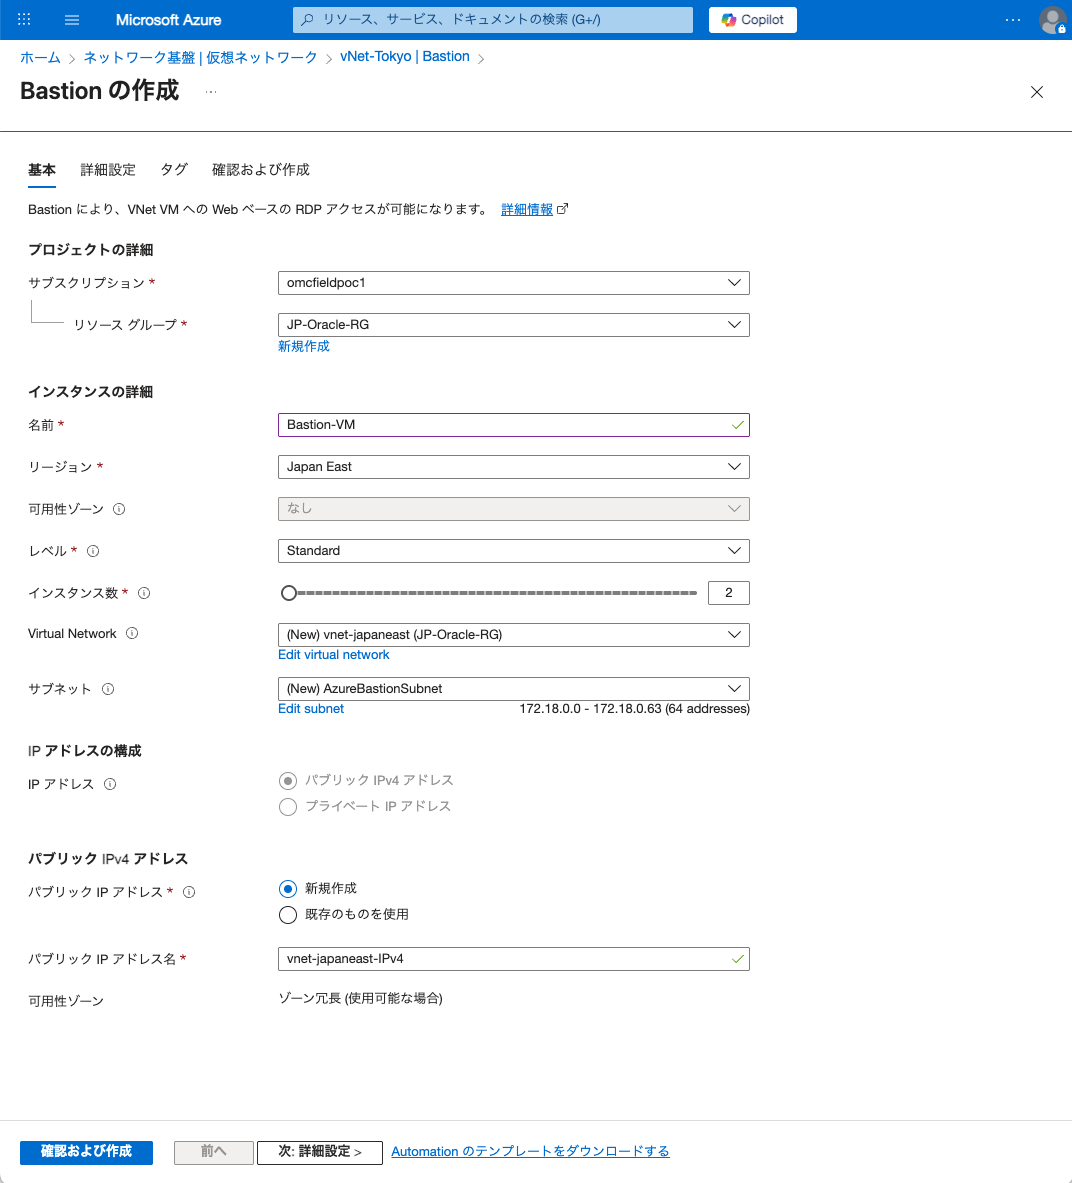Select プライベート IP アドレス radio button

287,807
